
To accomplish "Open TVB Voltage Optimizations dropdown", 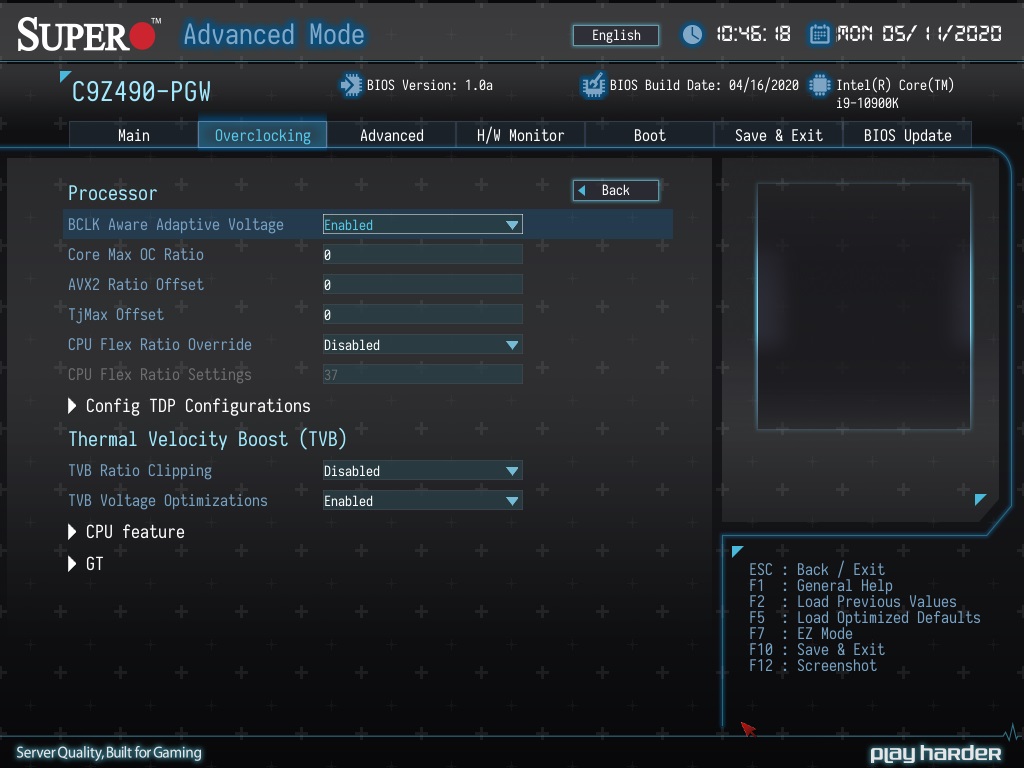I will 422,501.
